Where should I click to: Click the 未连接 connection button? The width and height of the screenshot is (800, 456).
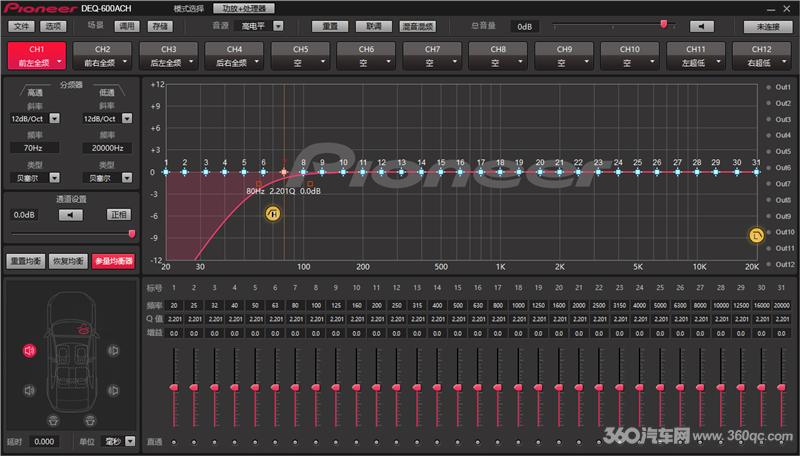768,27
